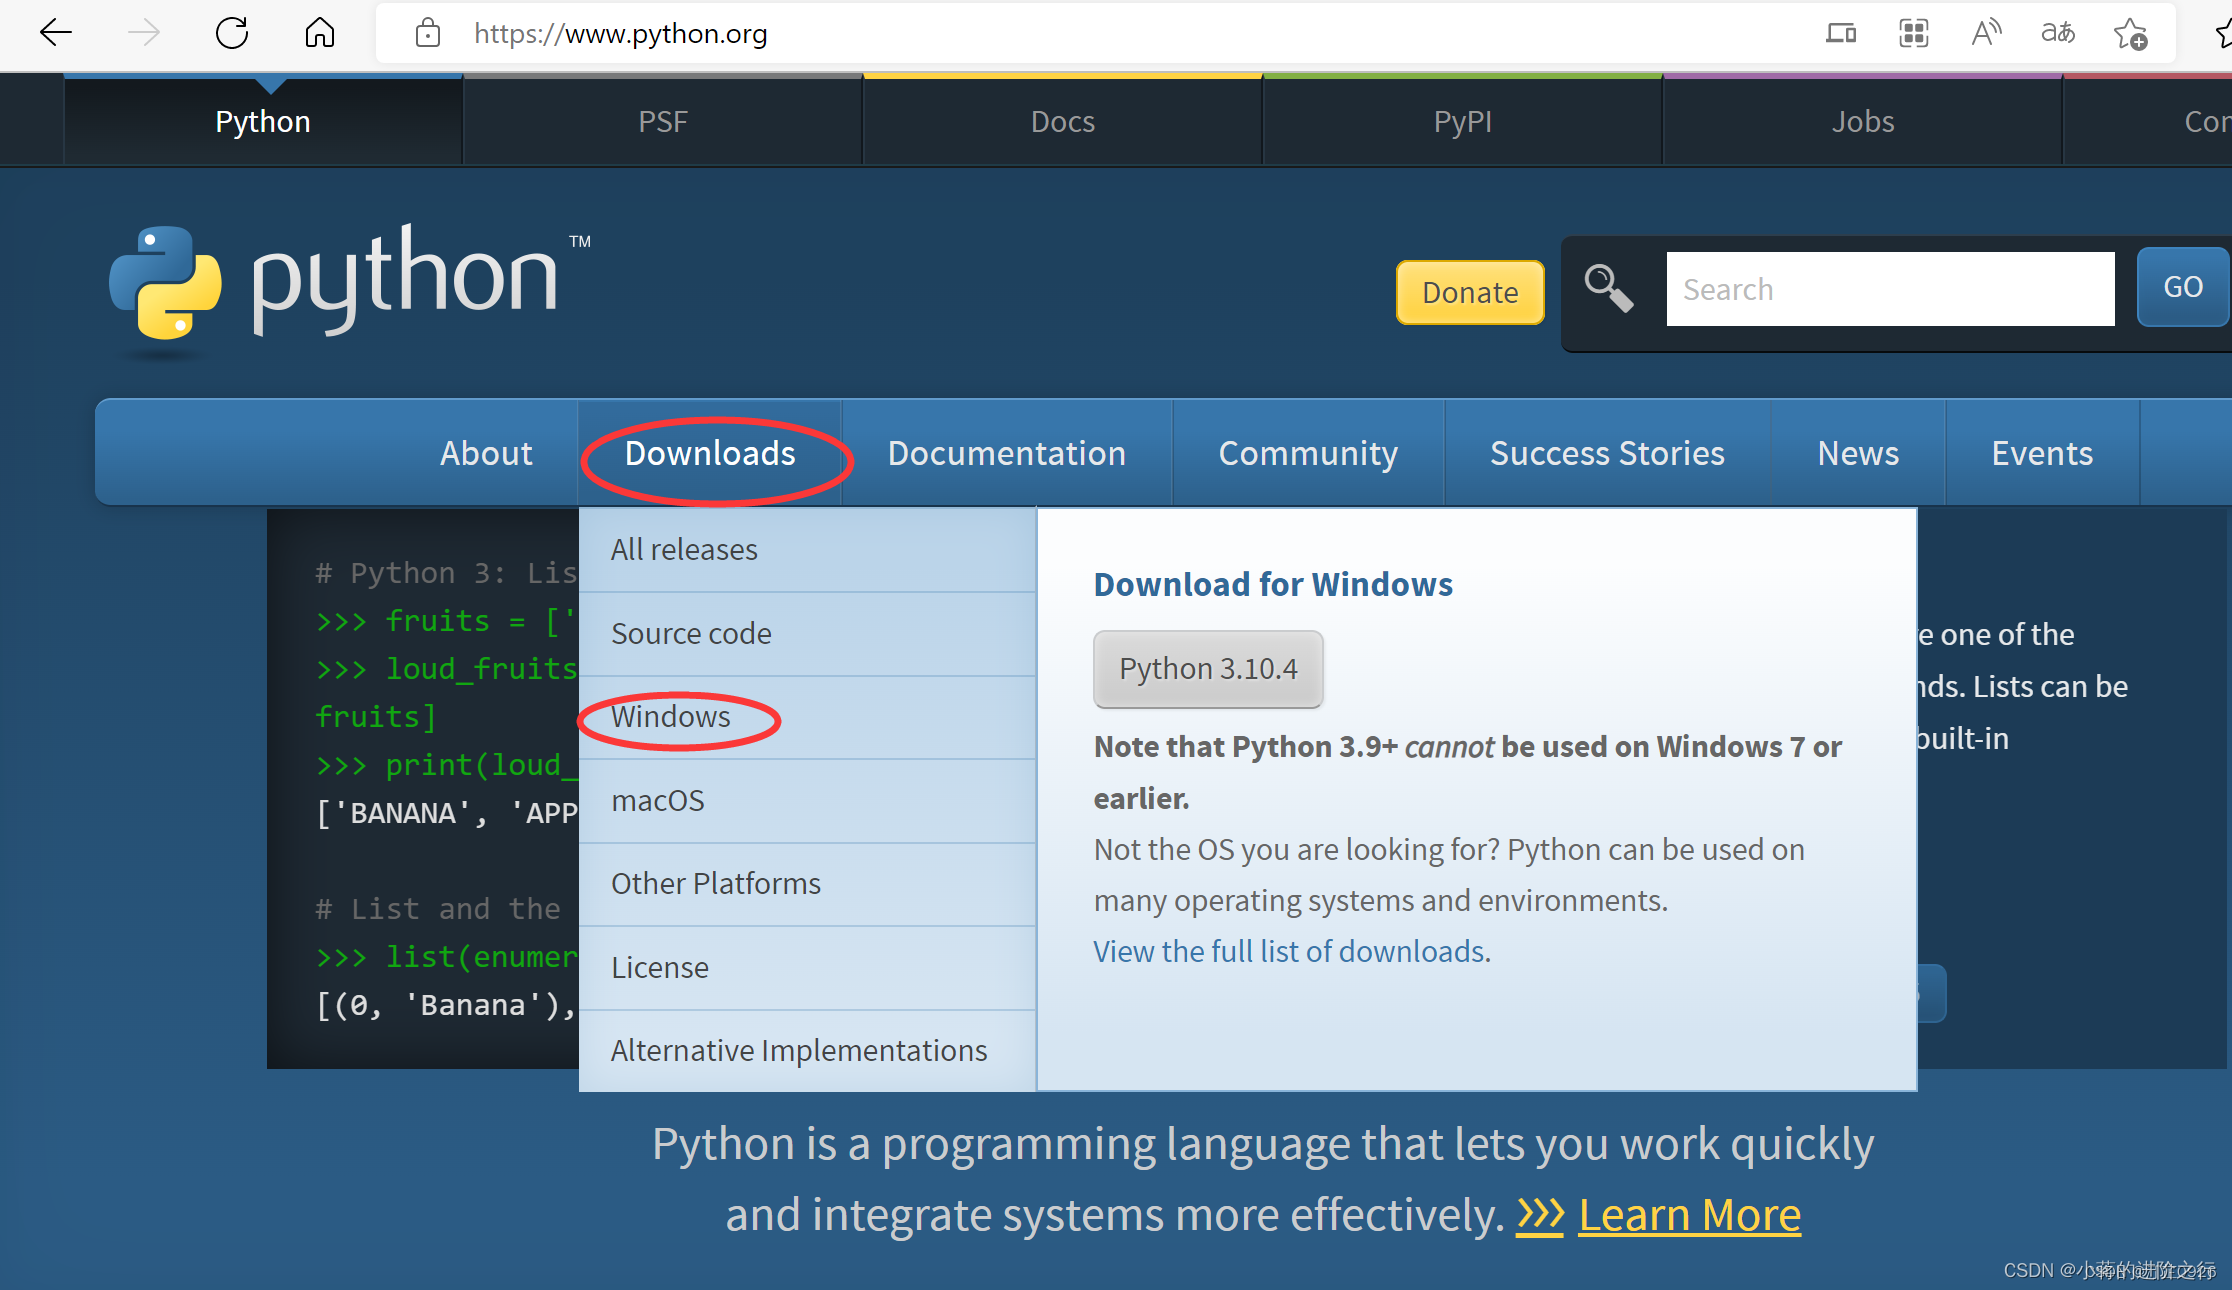The height and width of the screenshot is (1290, 2232).
Task: Click the yellow Donate button
Action: tap(1470, 292)
